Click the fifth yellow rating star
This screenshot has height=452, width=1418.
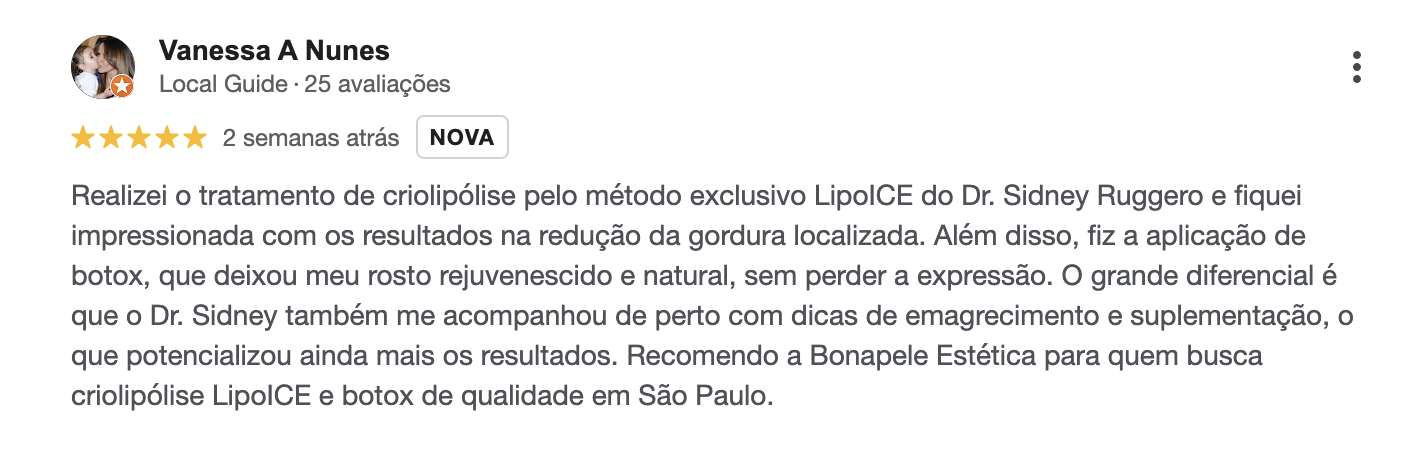coord(195,138)
